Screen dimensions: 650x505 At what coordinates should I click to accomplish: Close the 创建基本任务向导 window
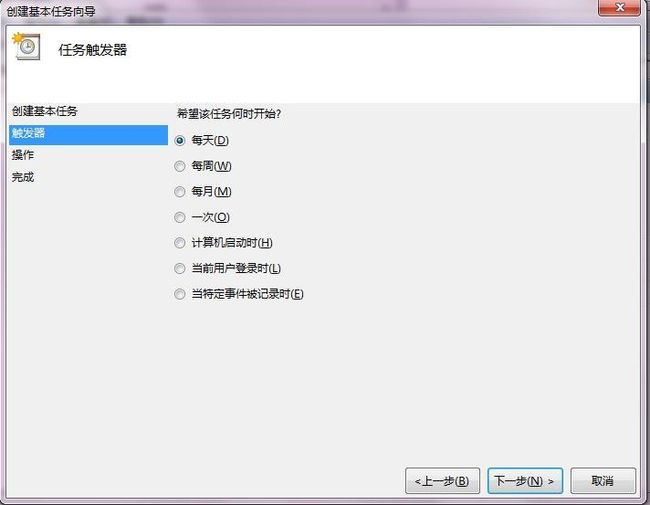(619, 7)
